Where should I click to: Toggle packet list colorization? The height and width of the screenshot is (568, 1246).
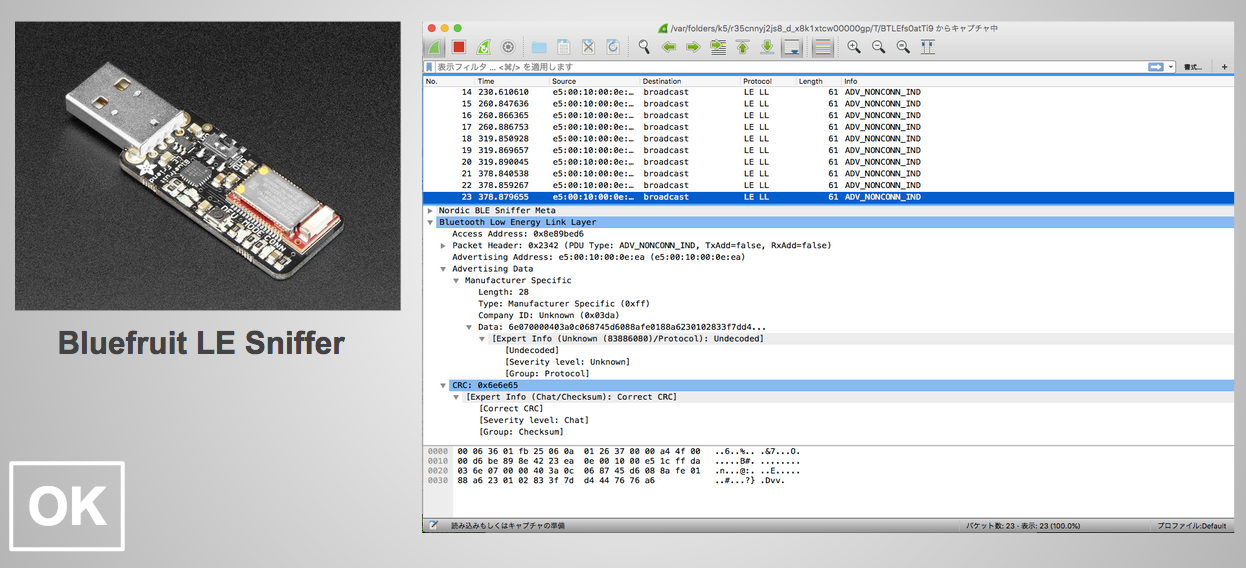click(x=823, y=47)
